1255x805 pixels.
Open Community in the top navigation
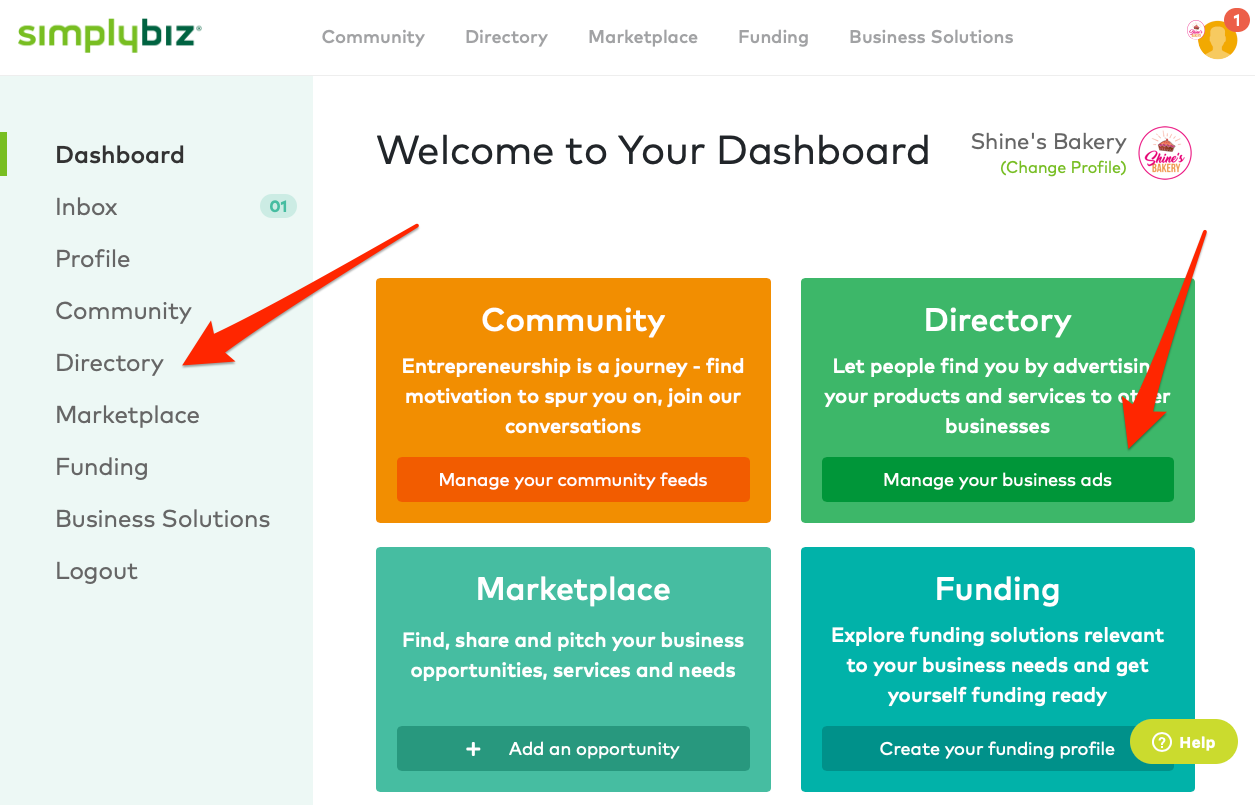coord(373,37)
